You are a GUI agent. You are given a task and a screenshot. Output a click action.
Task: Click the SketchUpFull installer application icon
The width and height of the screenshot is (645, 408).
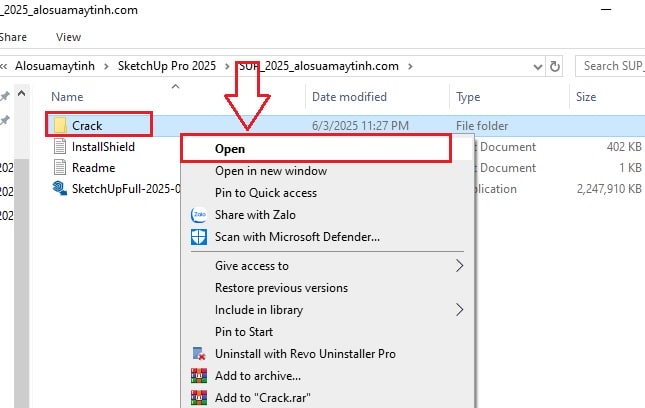pos(60,188)
